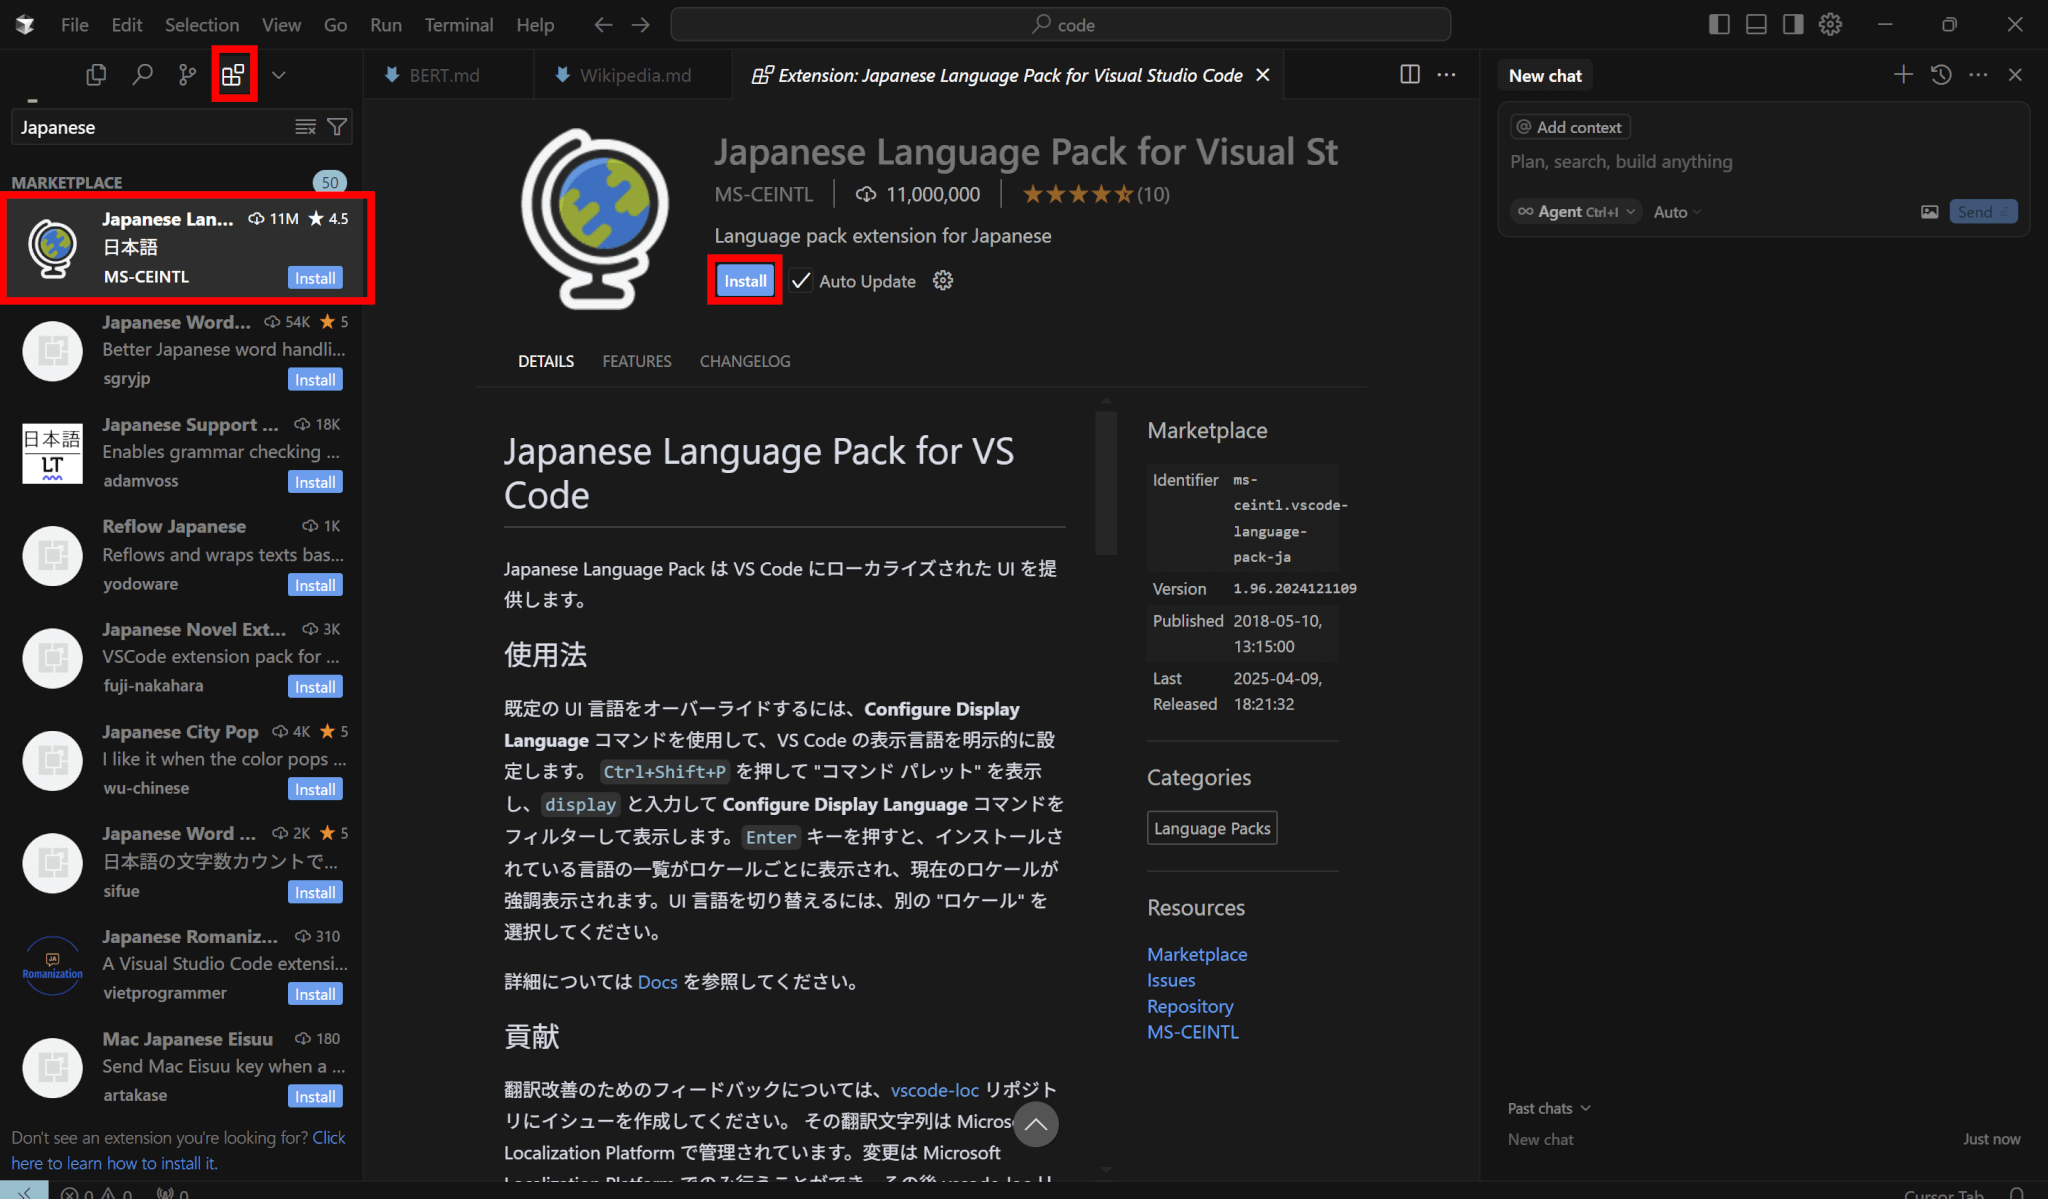Open the MS-CEINTL publisher link under Resources

(x=1193, y=1032)
